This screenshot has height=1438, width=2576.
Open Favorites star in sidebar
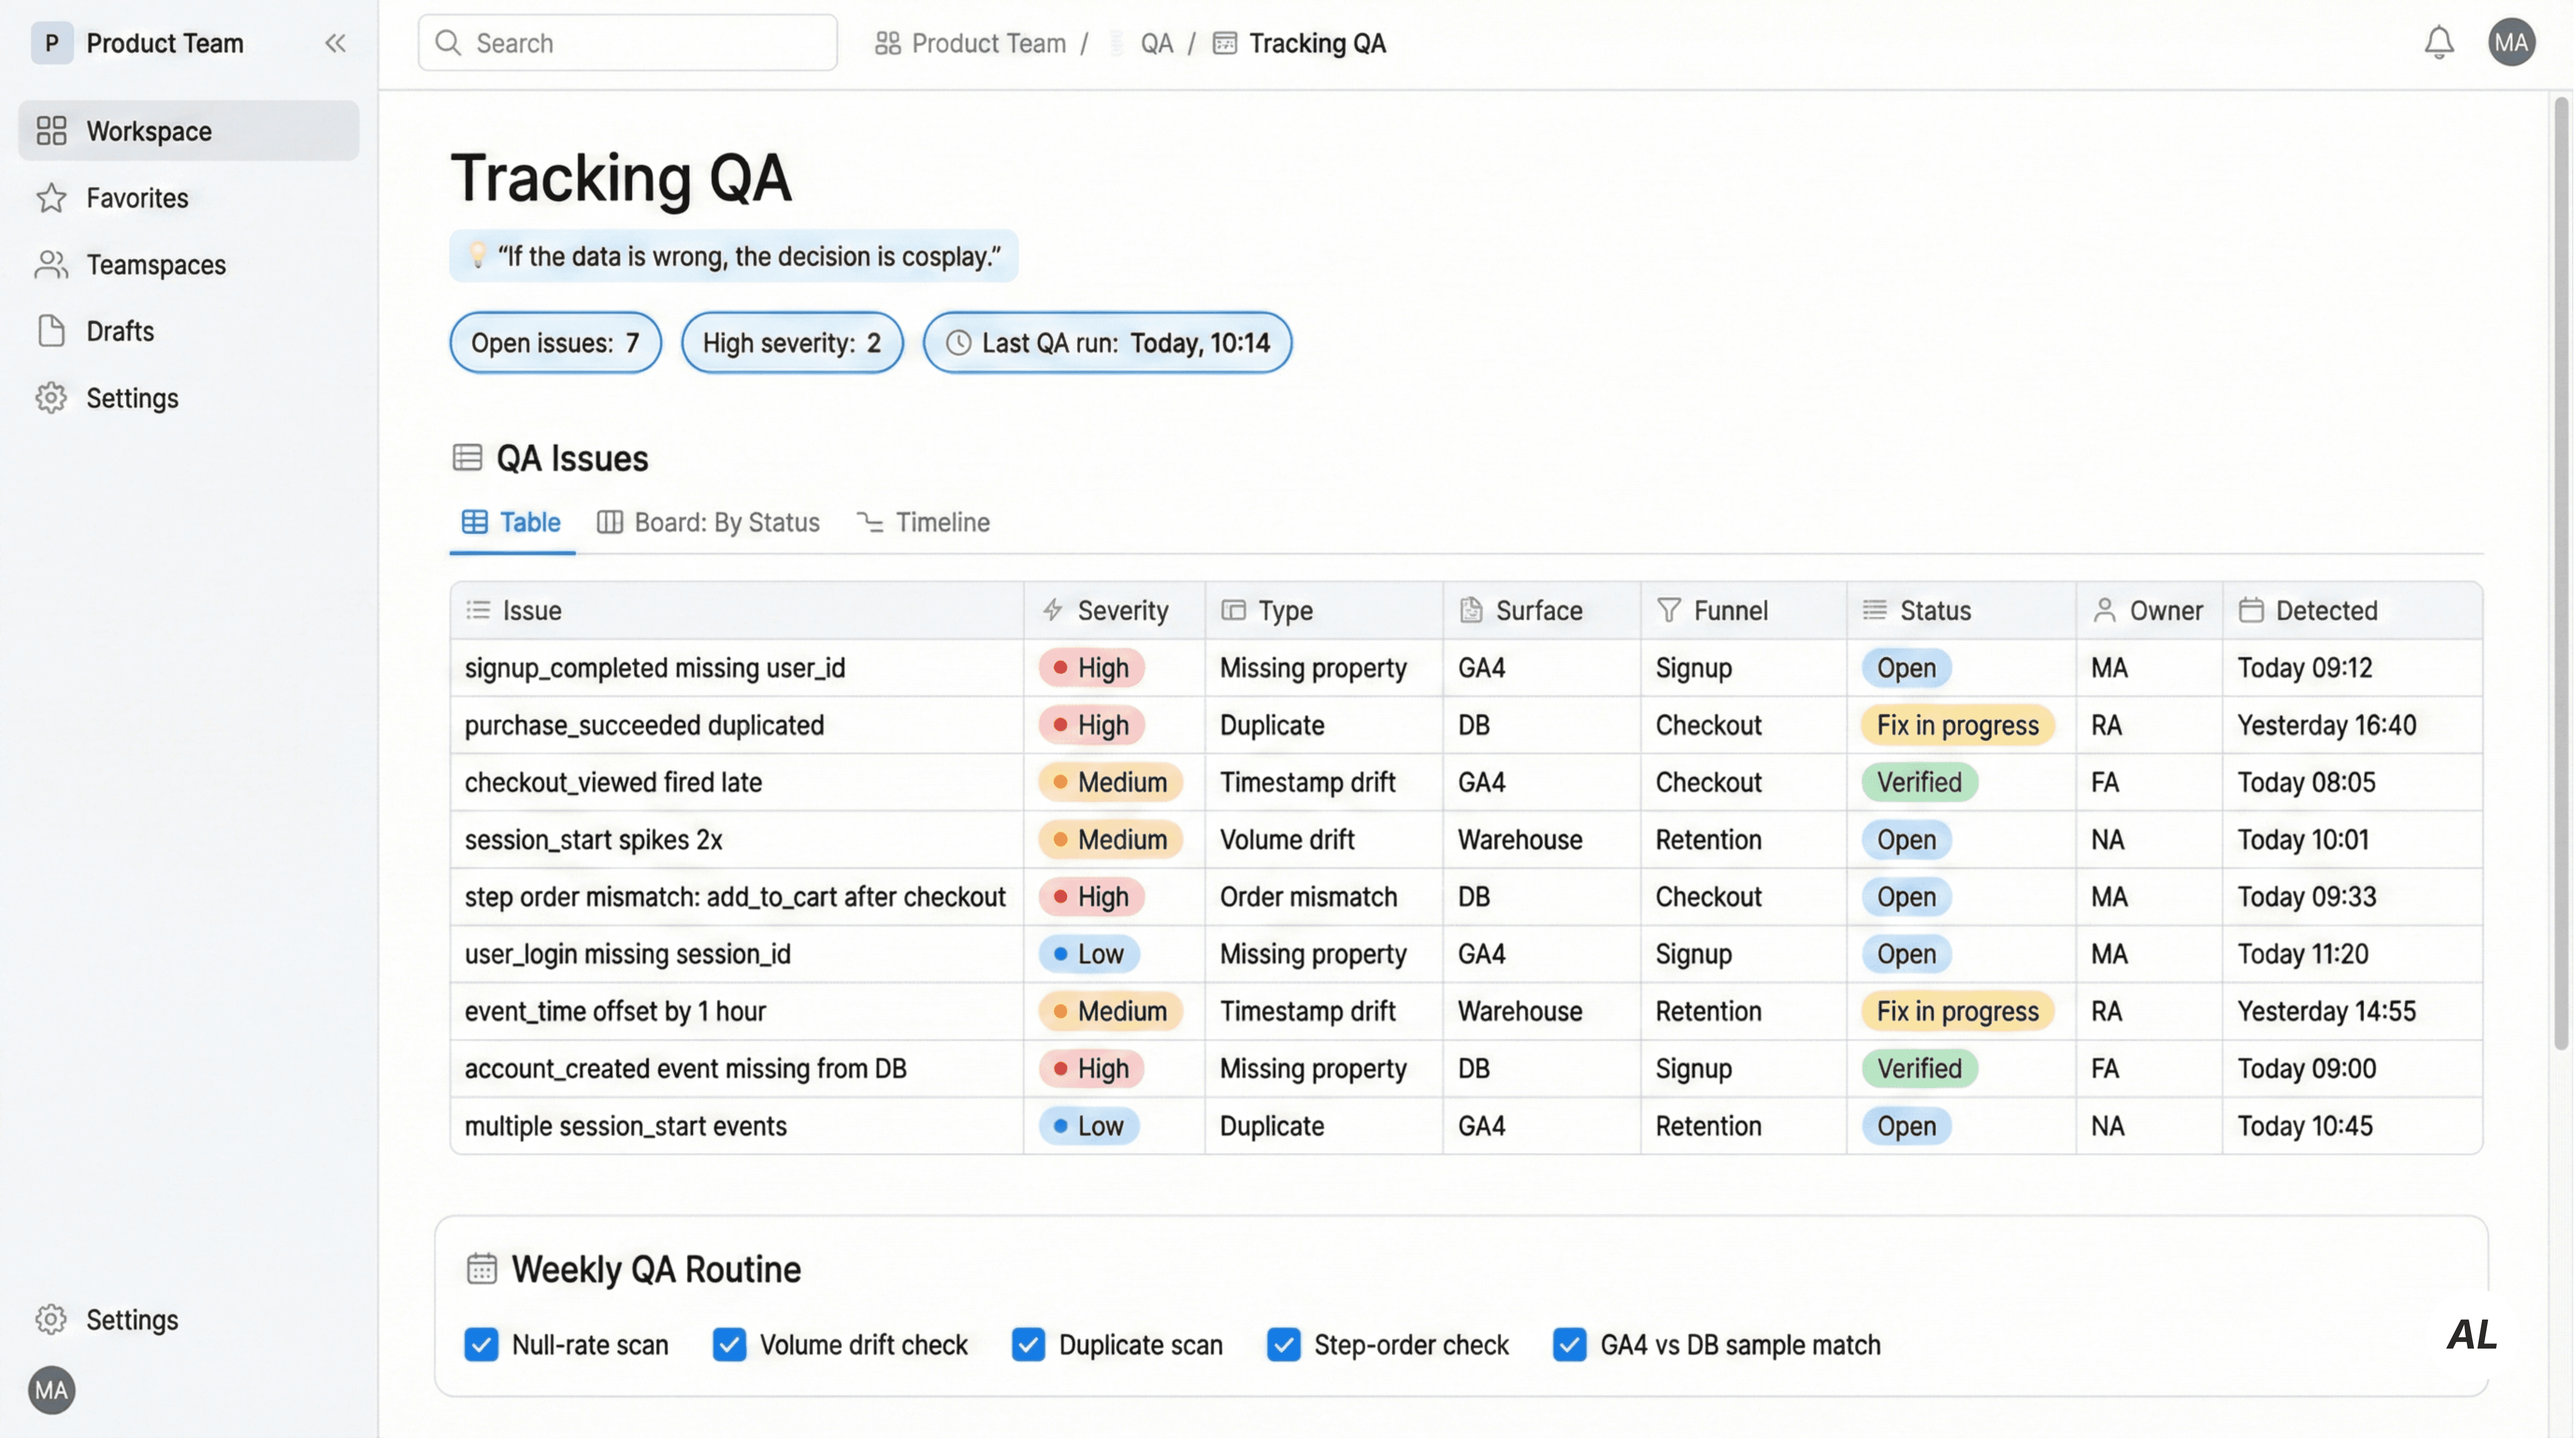coord(51,198)
